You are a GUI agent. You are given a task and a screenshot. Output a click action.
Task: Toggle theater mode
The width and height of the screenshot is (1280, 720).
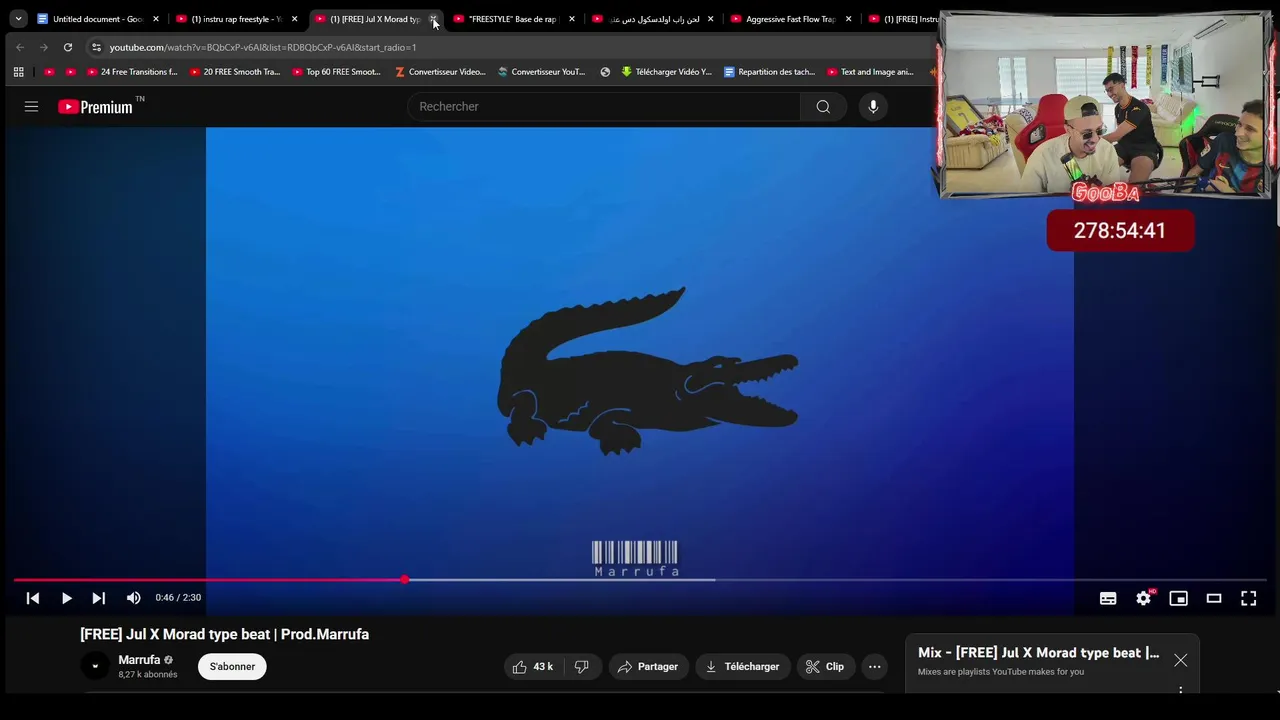[x=1213, y=598]
